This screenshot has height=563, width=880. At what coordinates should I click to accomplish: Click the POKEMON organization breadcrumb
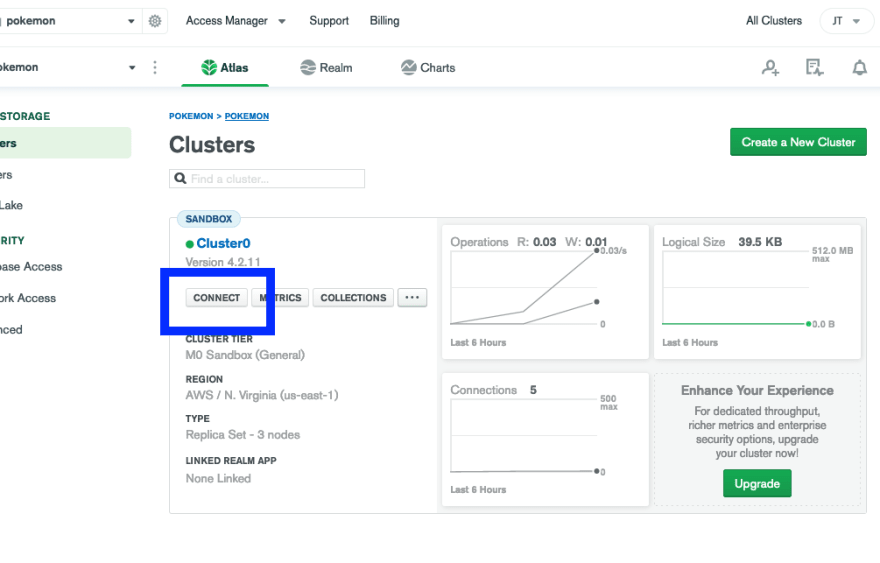point(191,116)
